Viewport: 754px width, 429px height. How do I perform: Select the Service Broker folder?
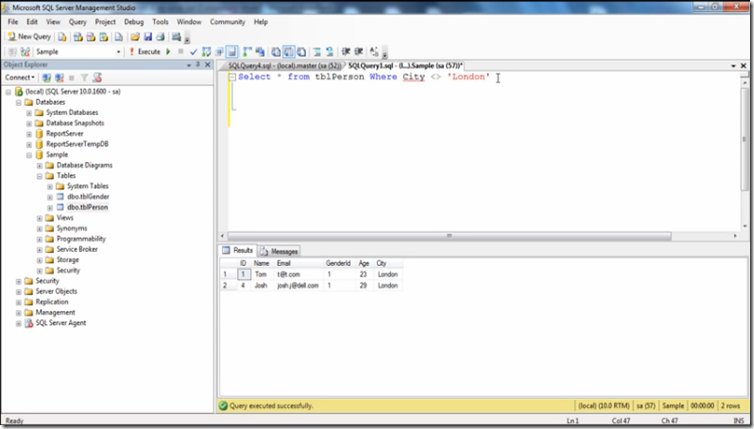[x=77, y=249]
